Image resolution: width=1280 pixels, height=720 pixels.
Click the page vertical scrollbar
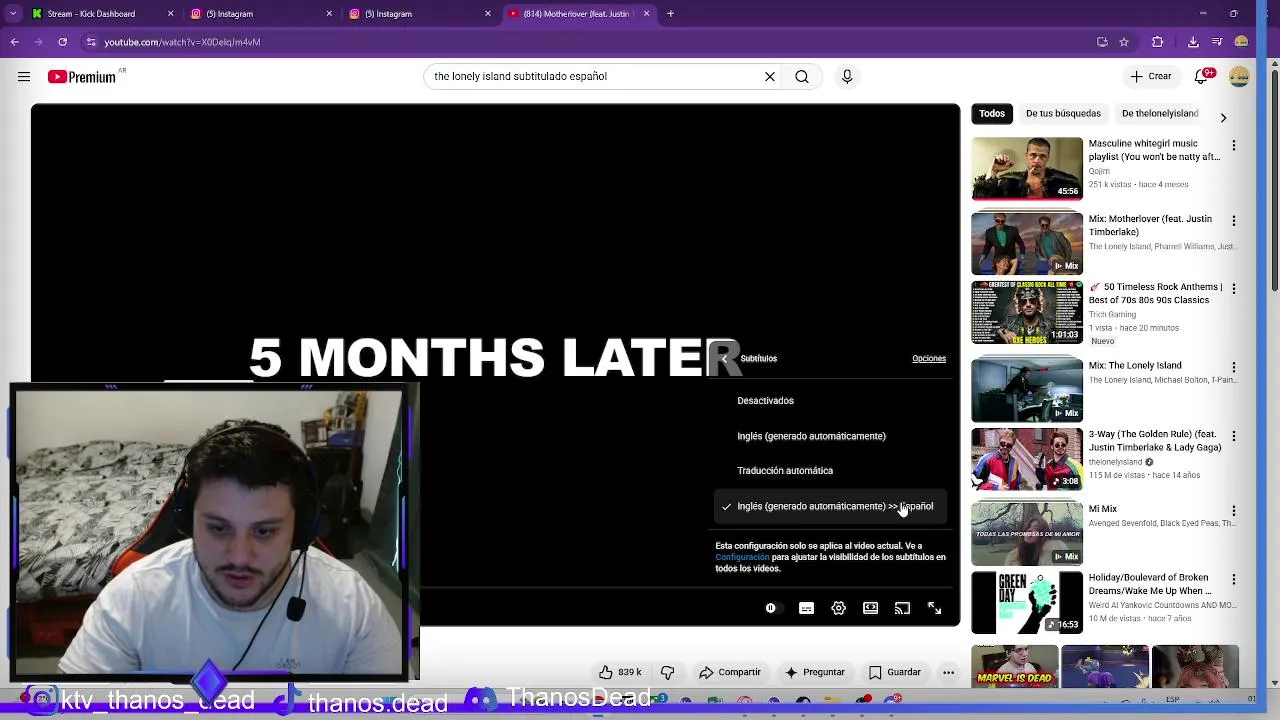click(1274, 180)
